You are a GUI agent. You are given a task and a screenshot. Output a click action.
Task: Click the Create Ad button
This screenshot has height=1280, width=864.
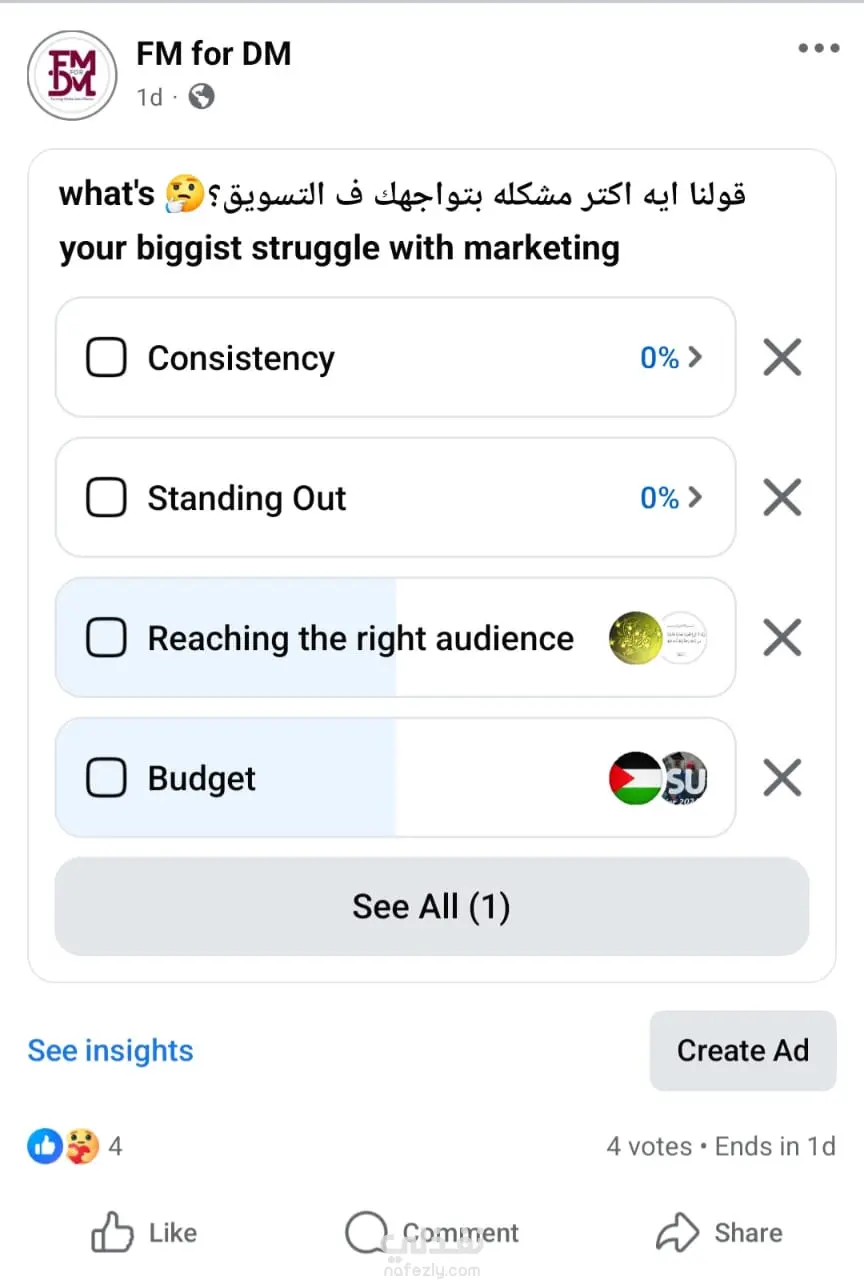click(x=742, y=1050)
